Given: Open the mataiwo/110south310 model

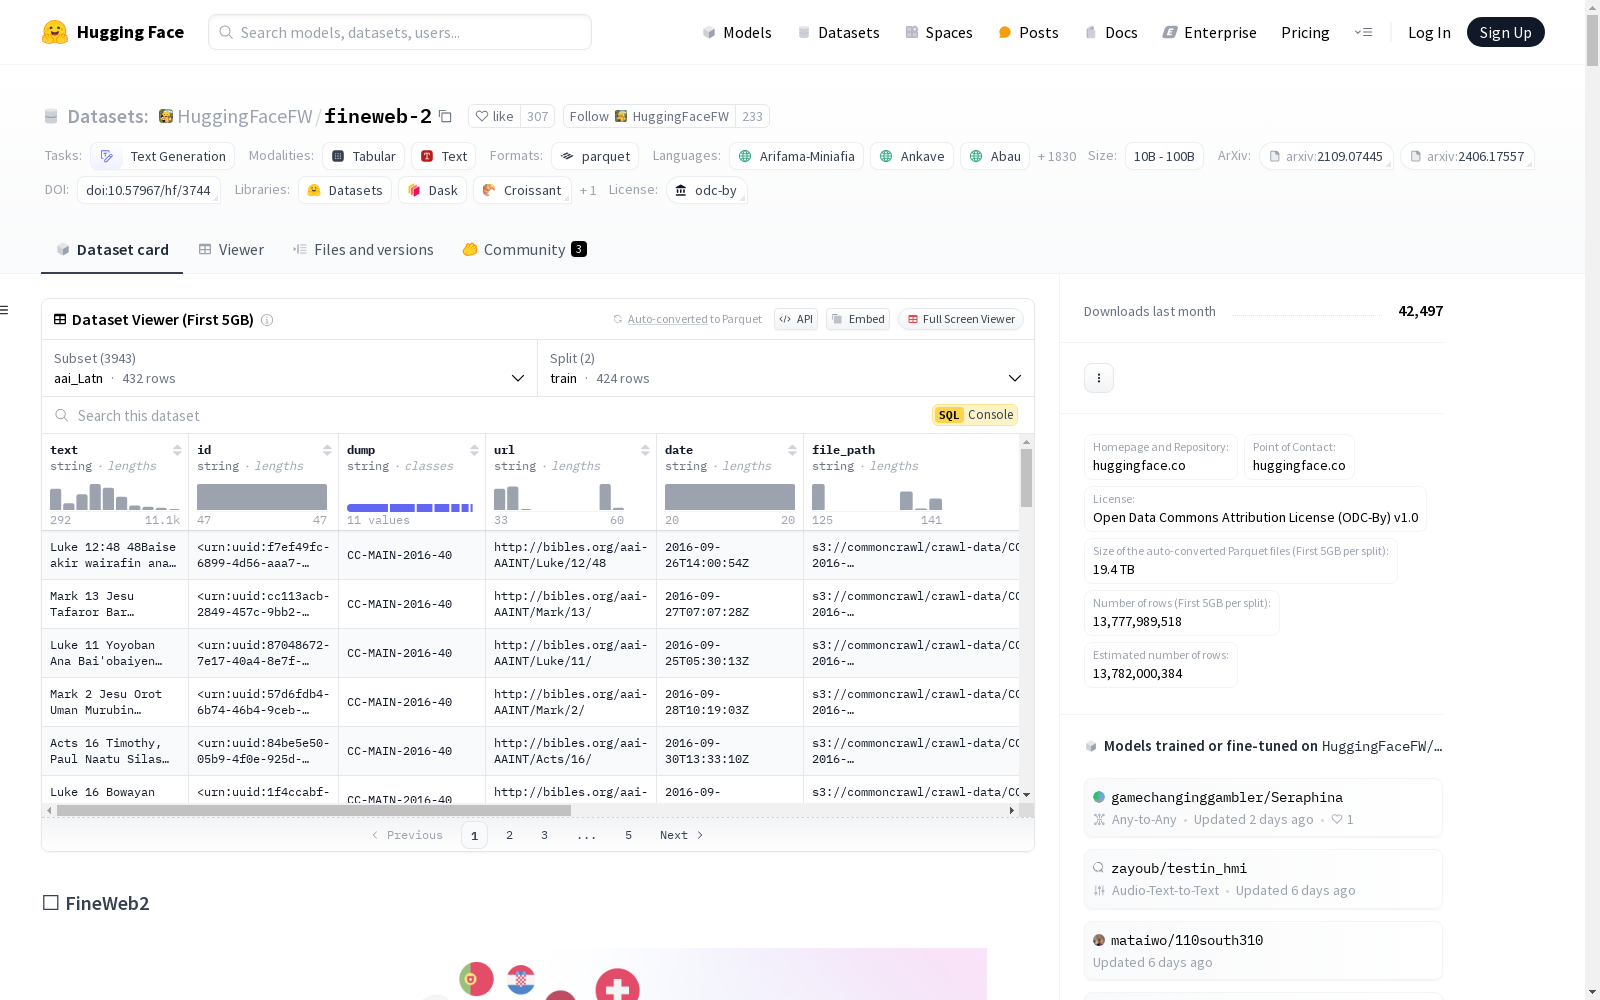Looking at the screenshot, I should coord(1263,950).
